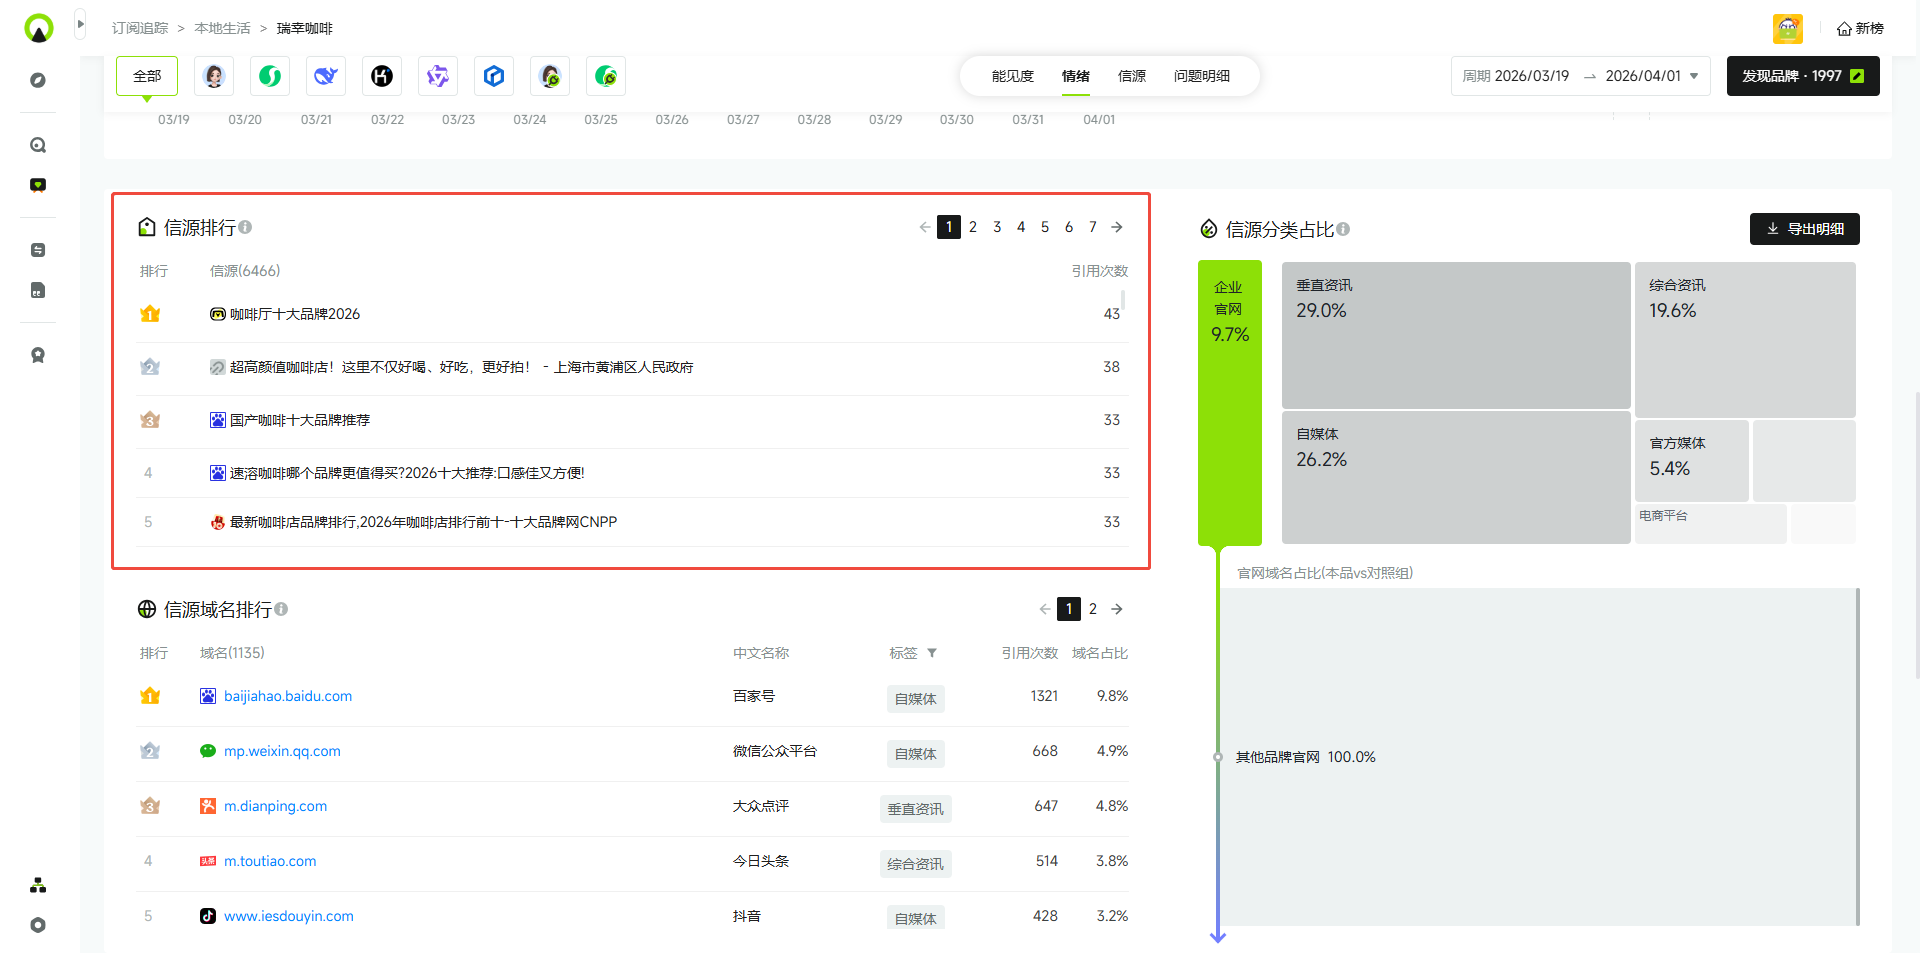Switch to the 能见度 tab

(1012, 76)
